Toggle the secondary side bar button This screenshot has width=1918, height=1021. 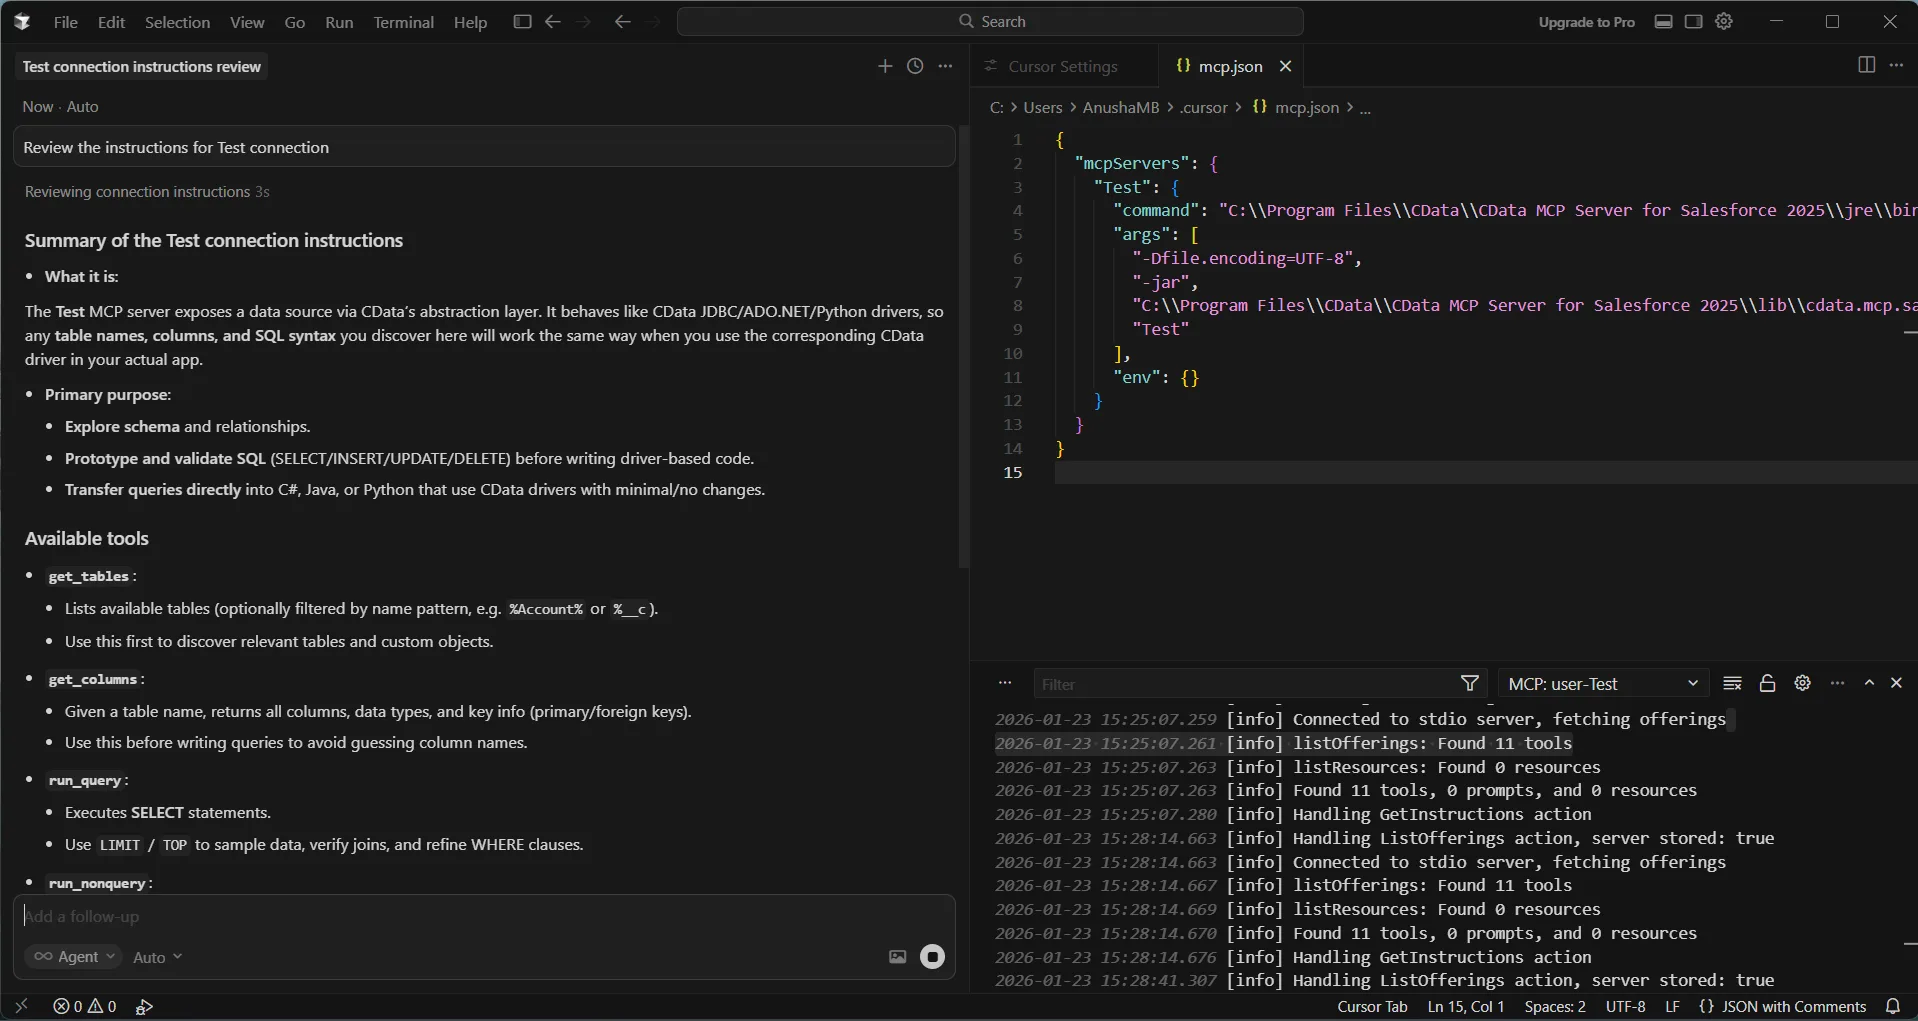[x=1693, y=22]
